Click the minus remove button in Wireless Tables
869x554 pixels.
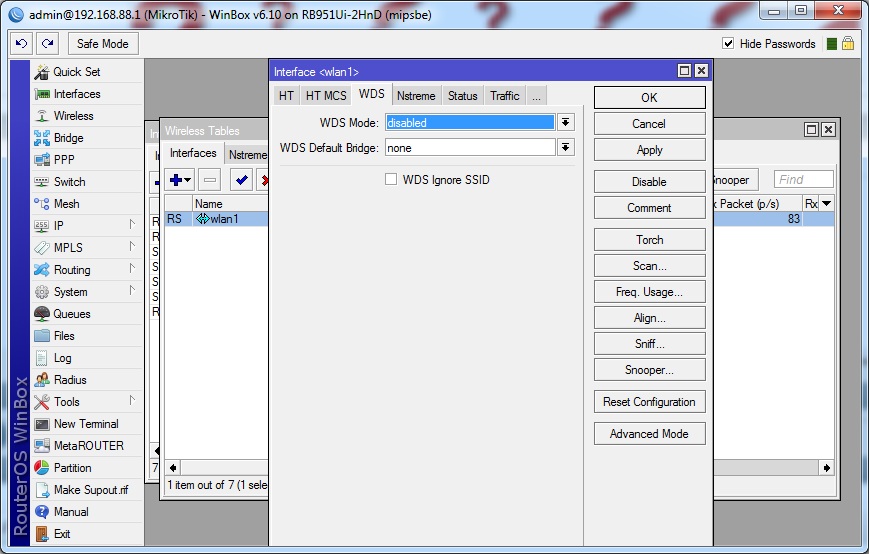(x=209, y=180)
